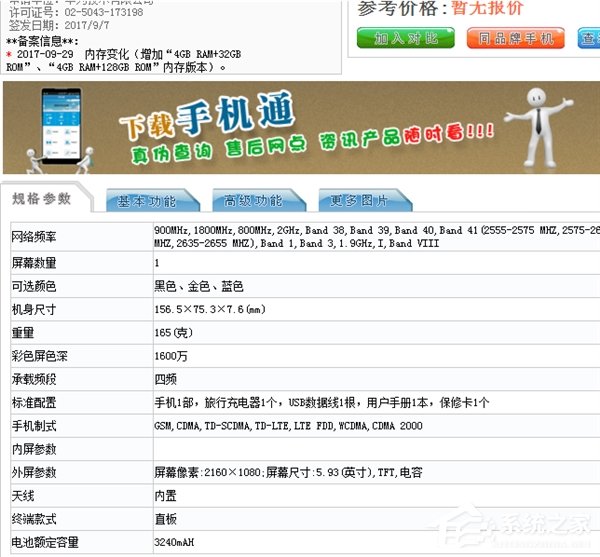Click the 手机制式 row label

34,426
